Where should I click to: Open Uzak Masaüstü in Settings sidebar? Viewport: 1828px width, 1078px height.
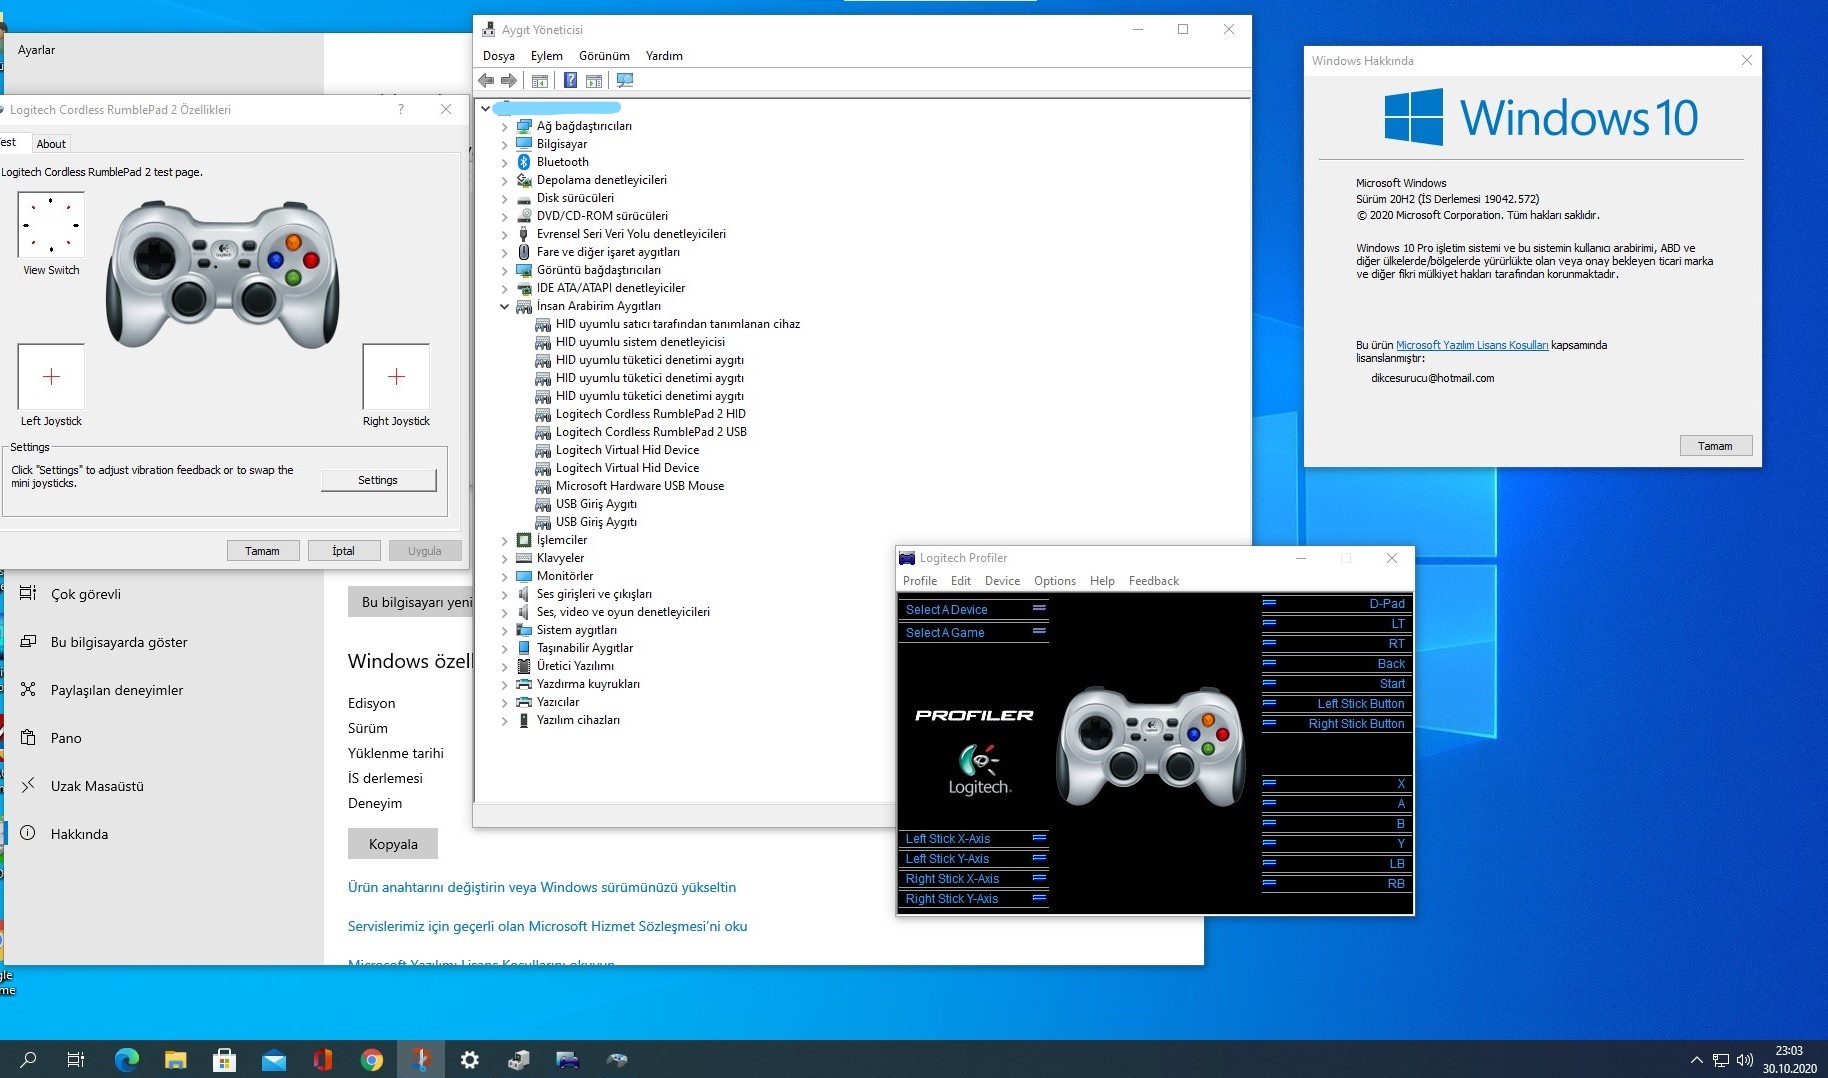97,786
